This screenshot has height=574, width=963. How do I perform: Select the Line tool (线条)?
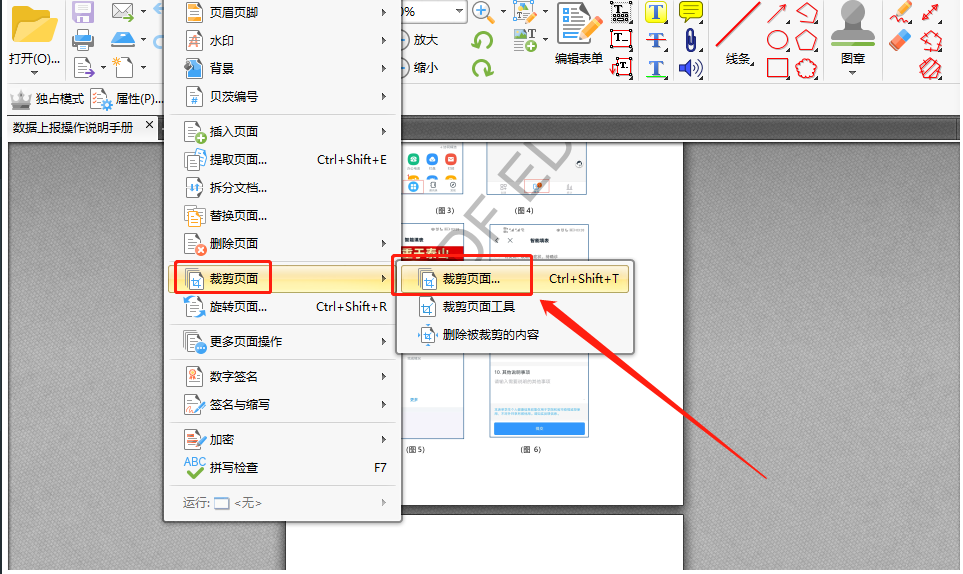click(x=738, y=34)
